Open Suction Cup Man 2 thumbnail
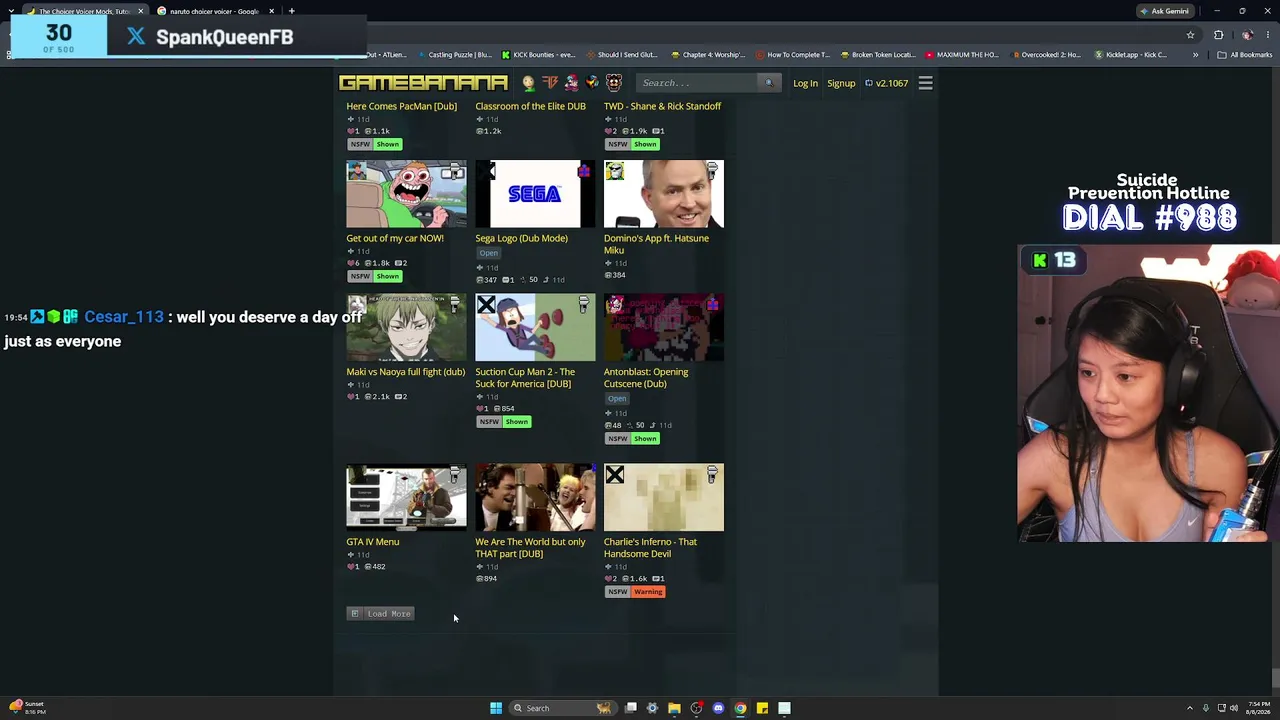The image size is (1280, 720). (x=535, y=327)
